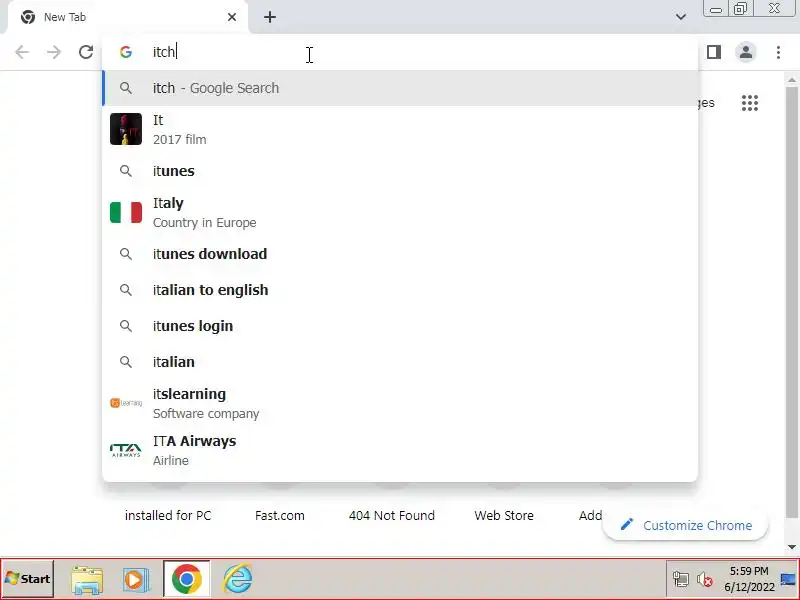Click the Italy flag thumbnail

[126, 213]
